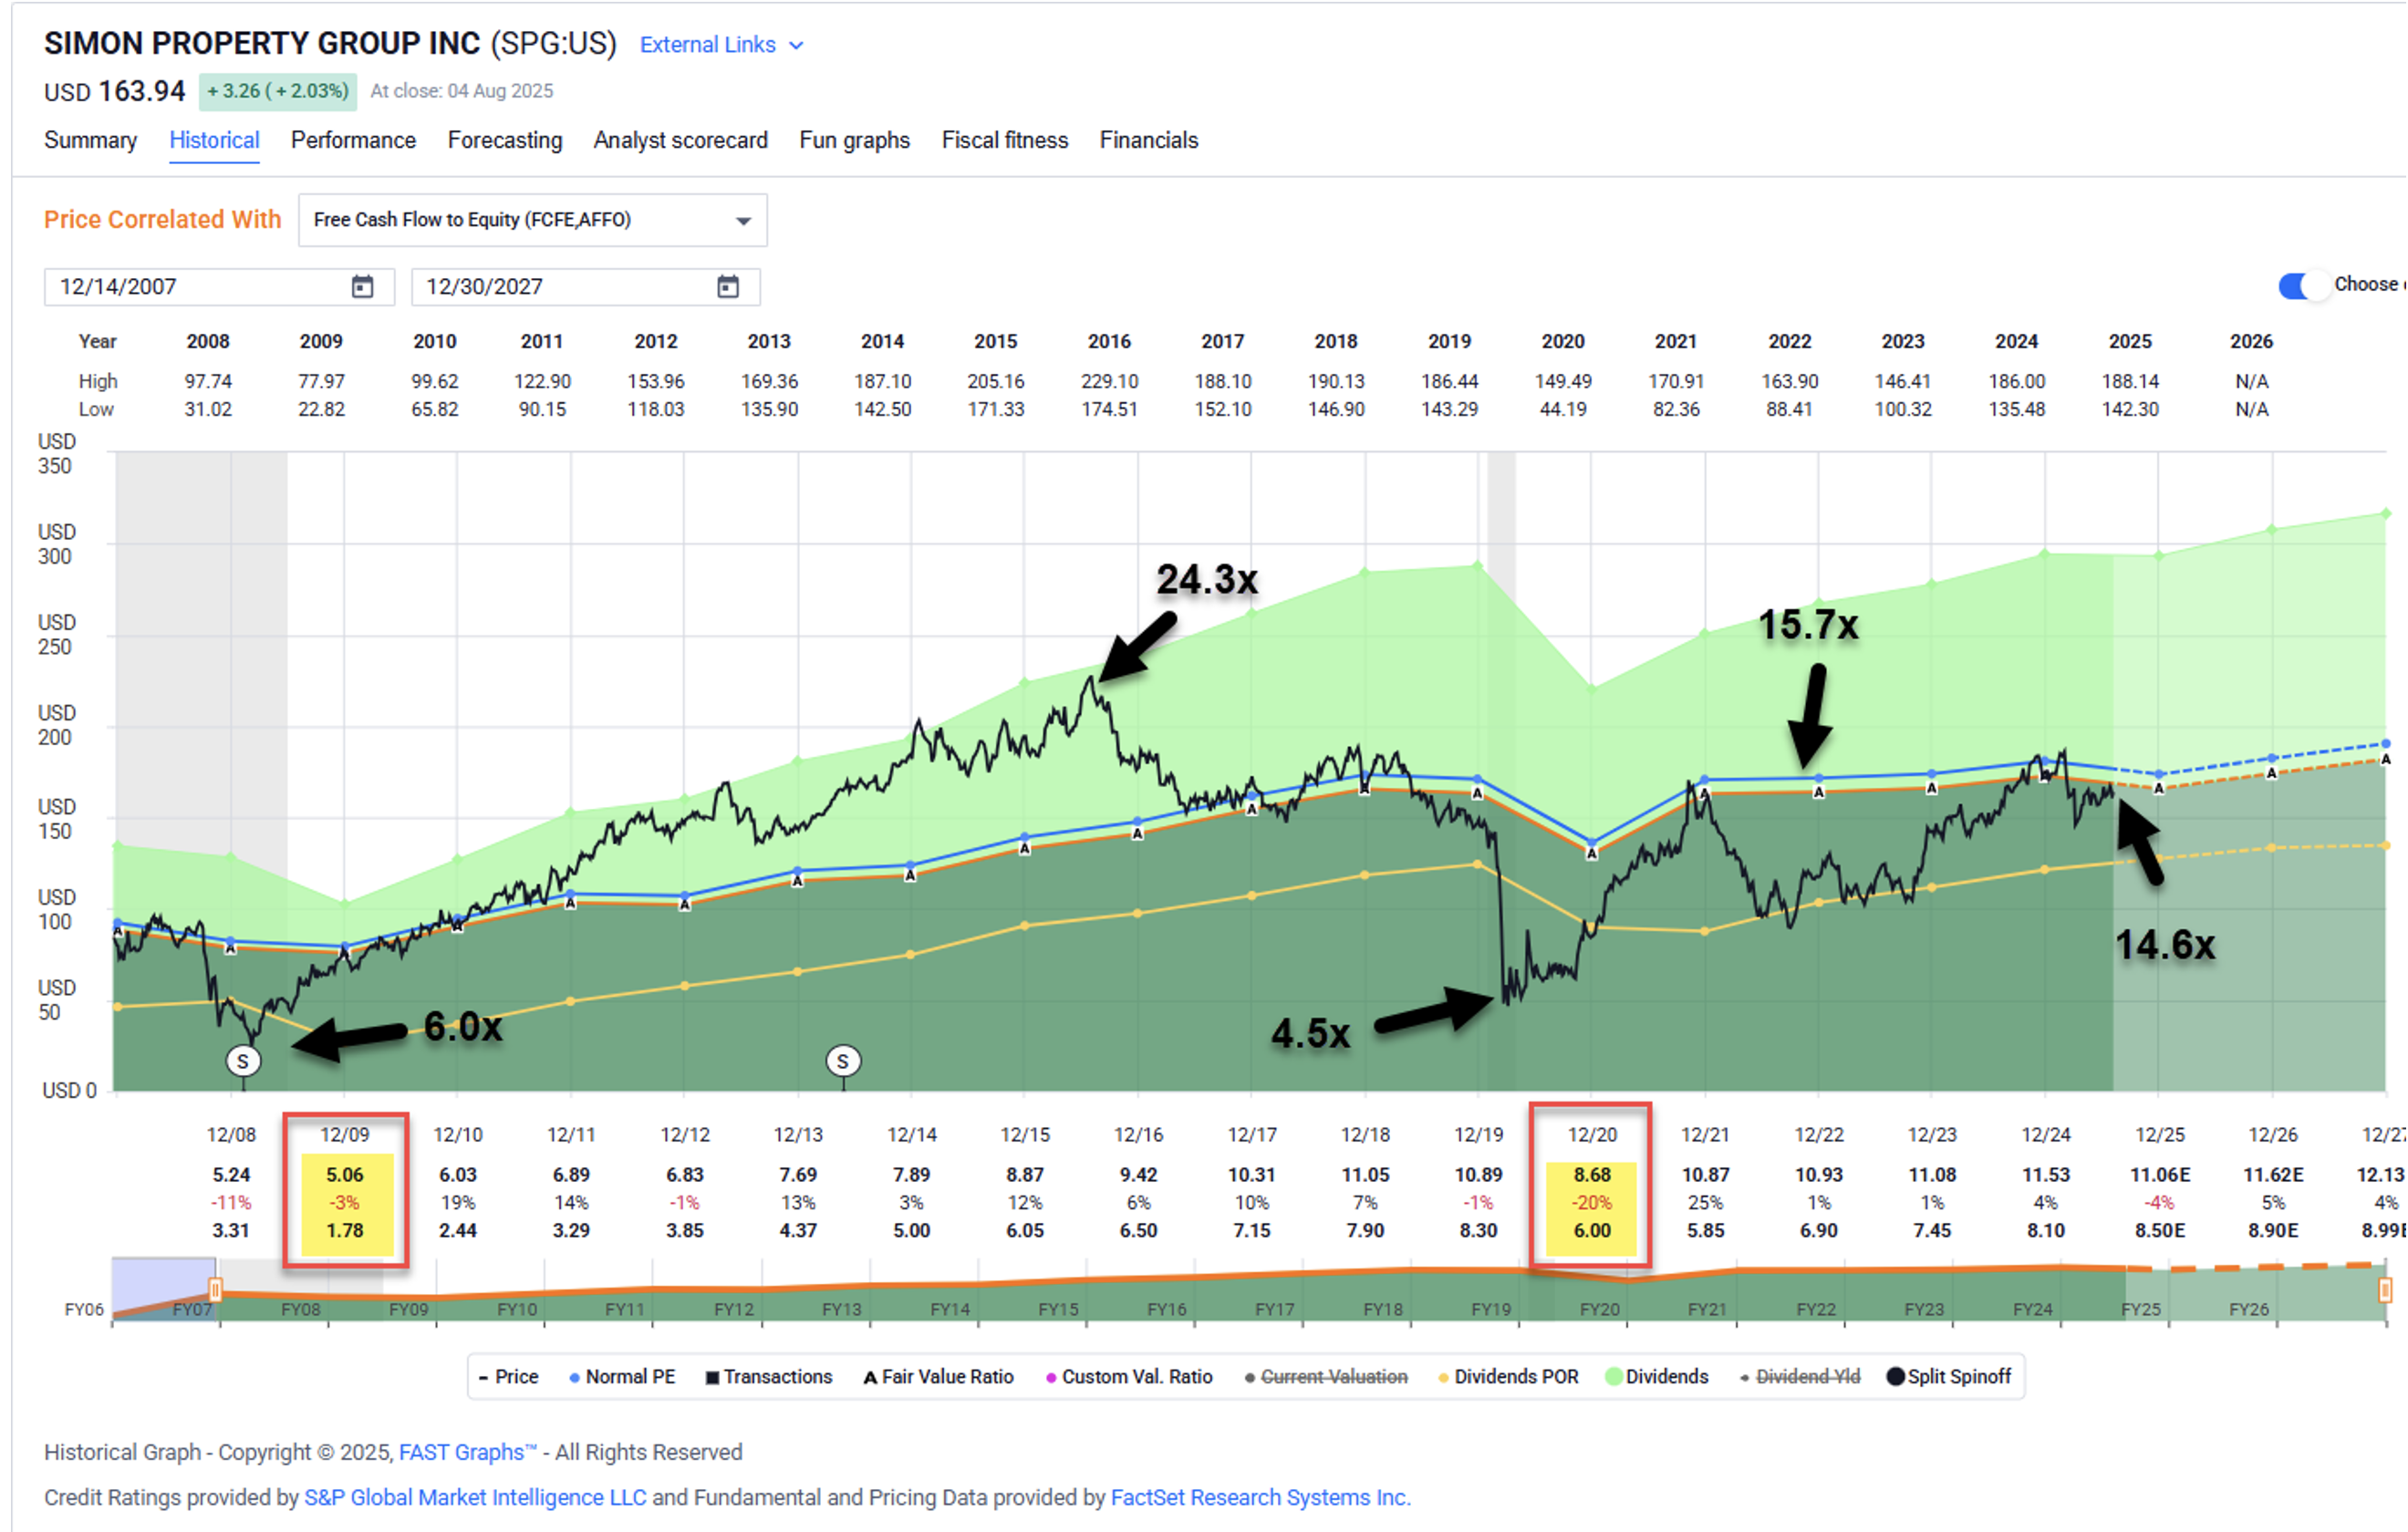Click the External Links text link
The height and width of the screenshot is (1532, 2408).
[x=707, y=45]
